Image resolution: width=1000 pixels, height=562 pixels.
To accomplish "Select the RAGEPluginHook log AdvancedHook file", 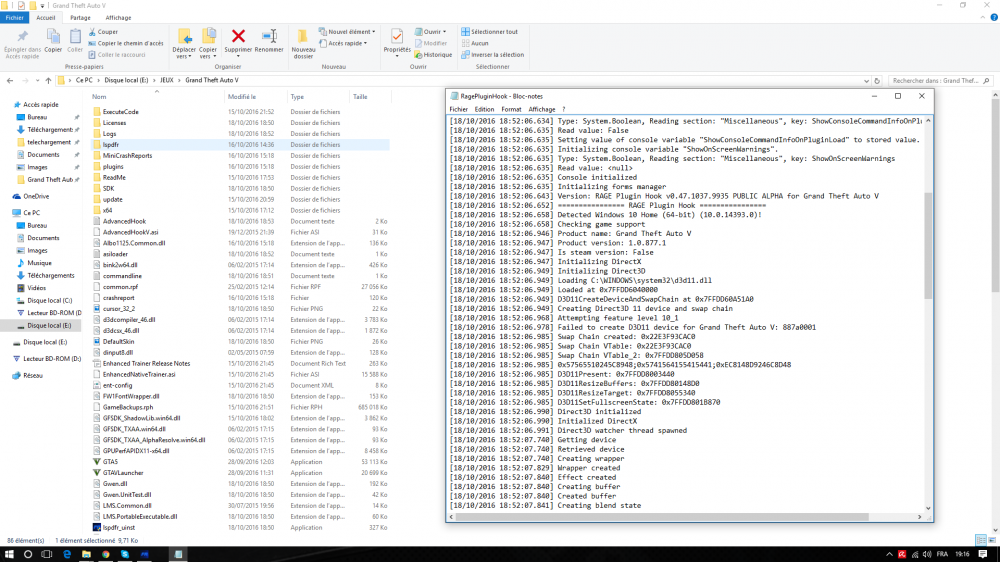I will coord(124,221).
